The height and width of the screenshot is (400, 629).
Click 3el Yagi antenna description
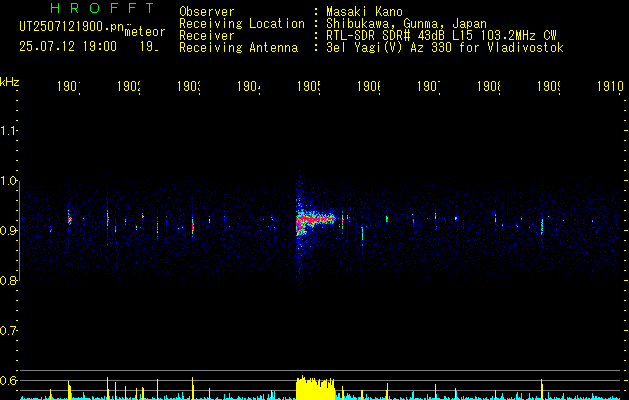(445, 48)
